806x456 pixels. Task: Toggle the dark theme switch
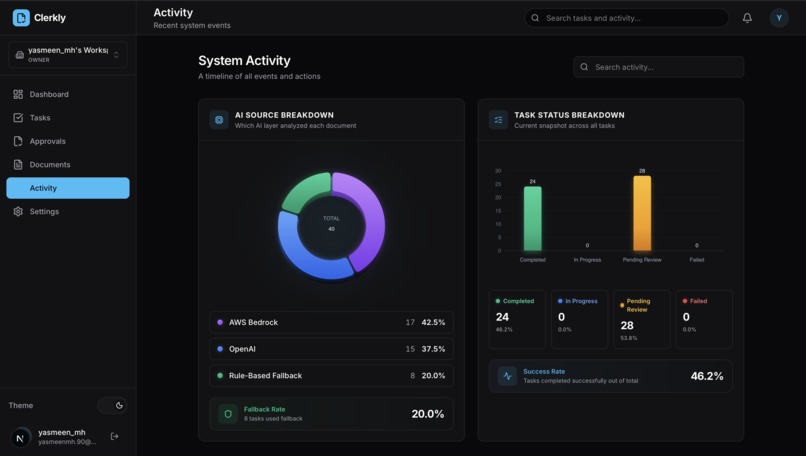click(x=113, y=405)
